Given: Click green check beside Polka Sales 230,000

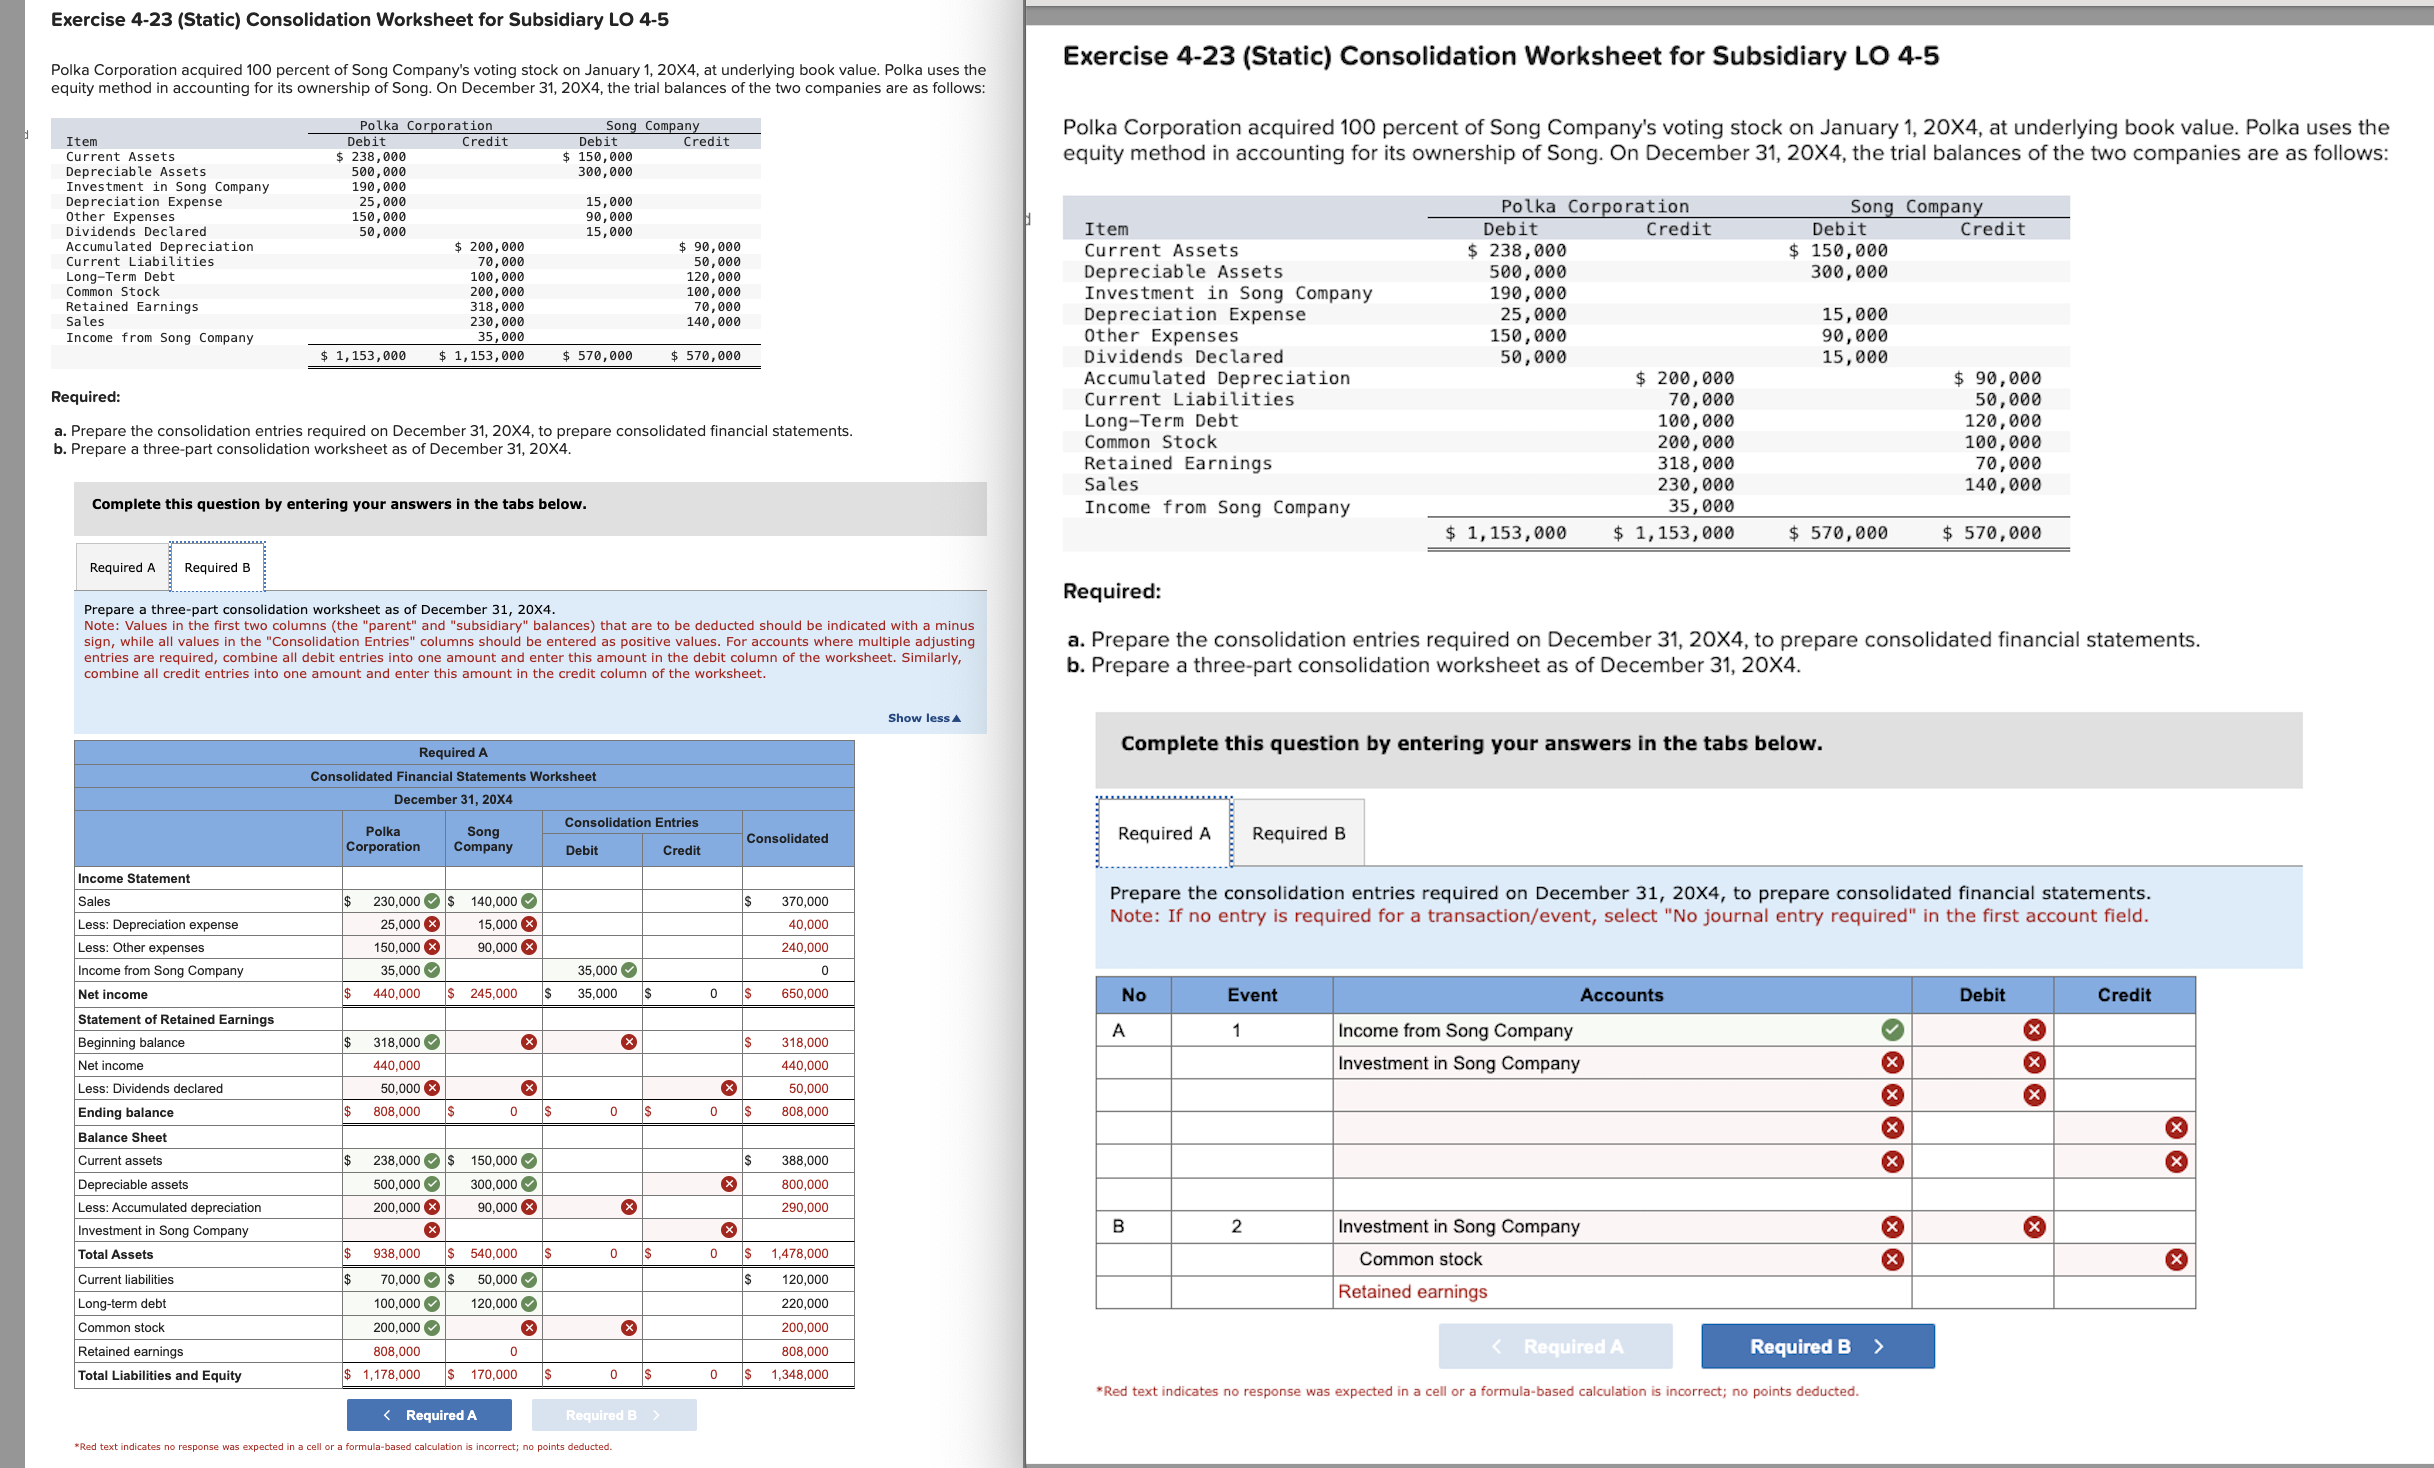Looking at the screenshot, I should 432,901.
